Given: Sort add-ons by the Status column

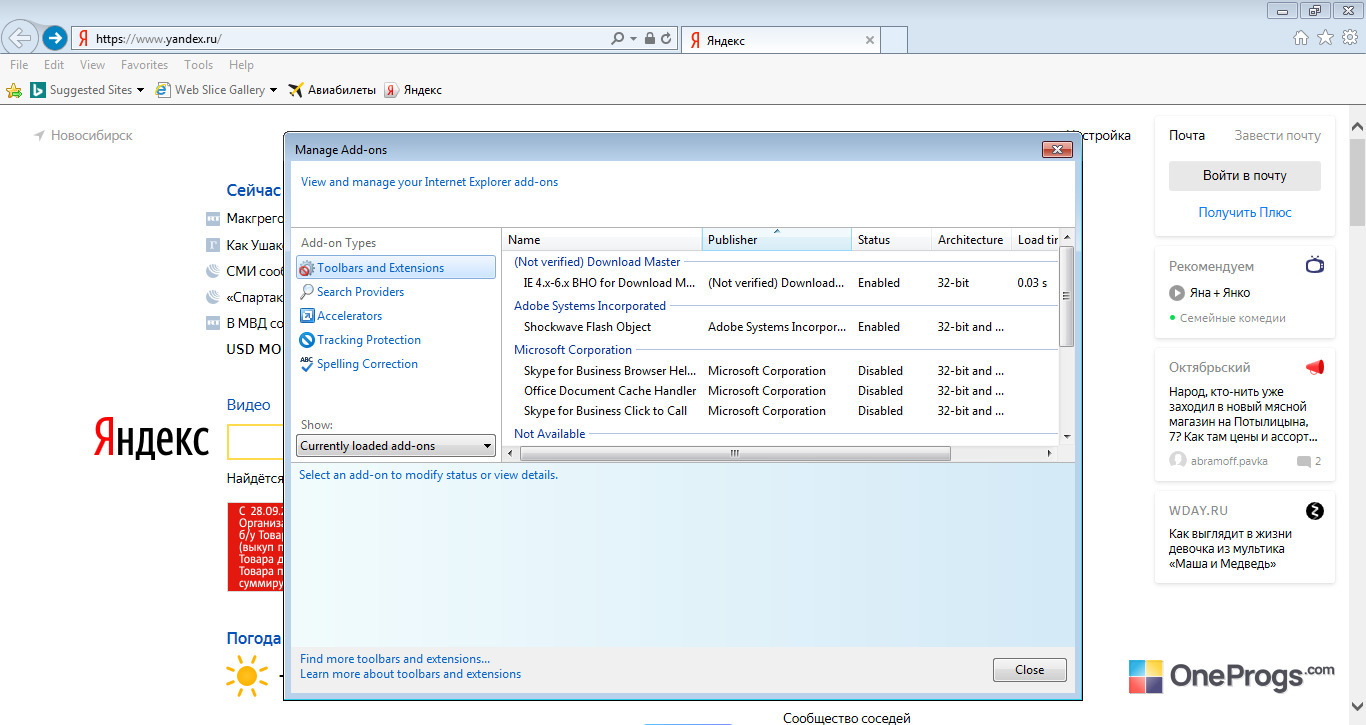Looking at the screenshot, I should pyautogui.click(x=892, y=240).
